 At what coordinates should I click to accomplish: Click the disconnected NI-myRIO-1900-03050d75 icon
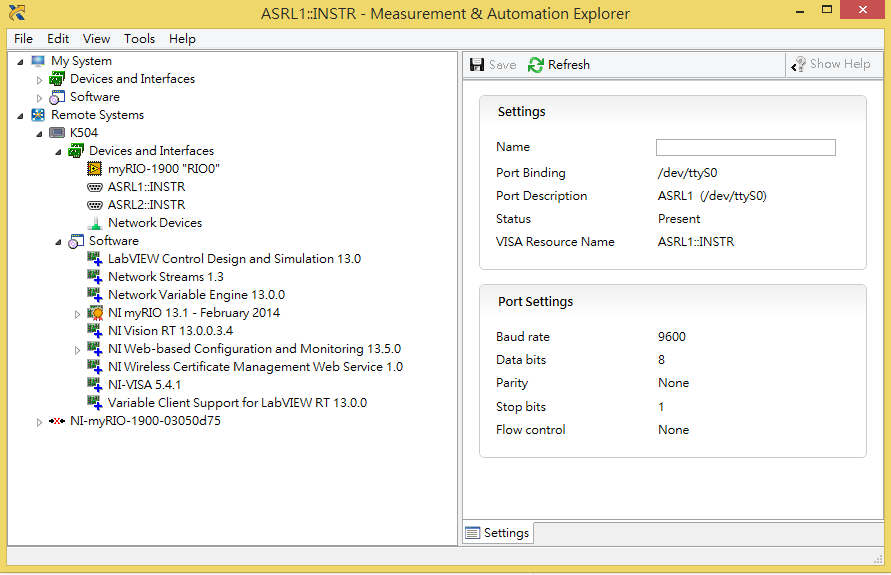pyautogui.click(x=57, y=421)
